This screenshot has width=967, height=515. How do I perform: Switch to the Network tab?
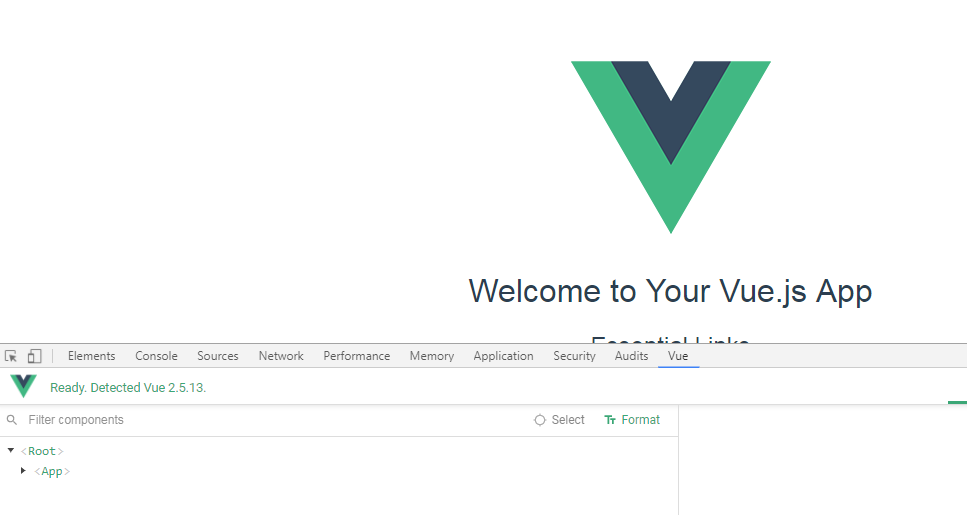point(281,356)
